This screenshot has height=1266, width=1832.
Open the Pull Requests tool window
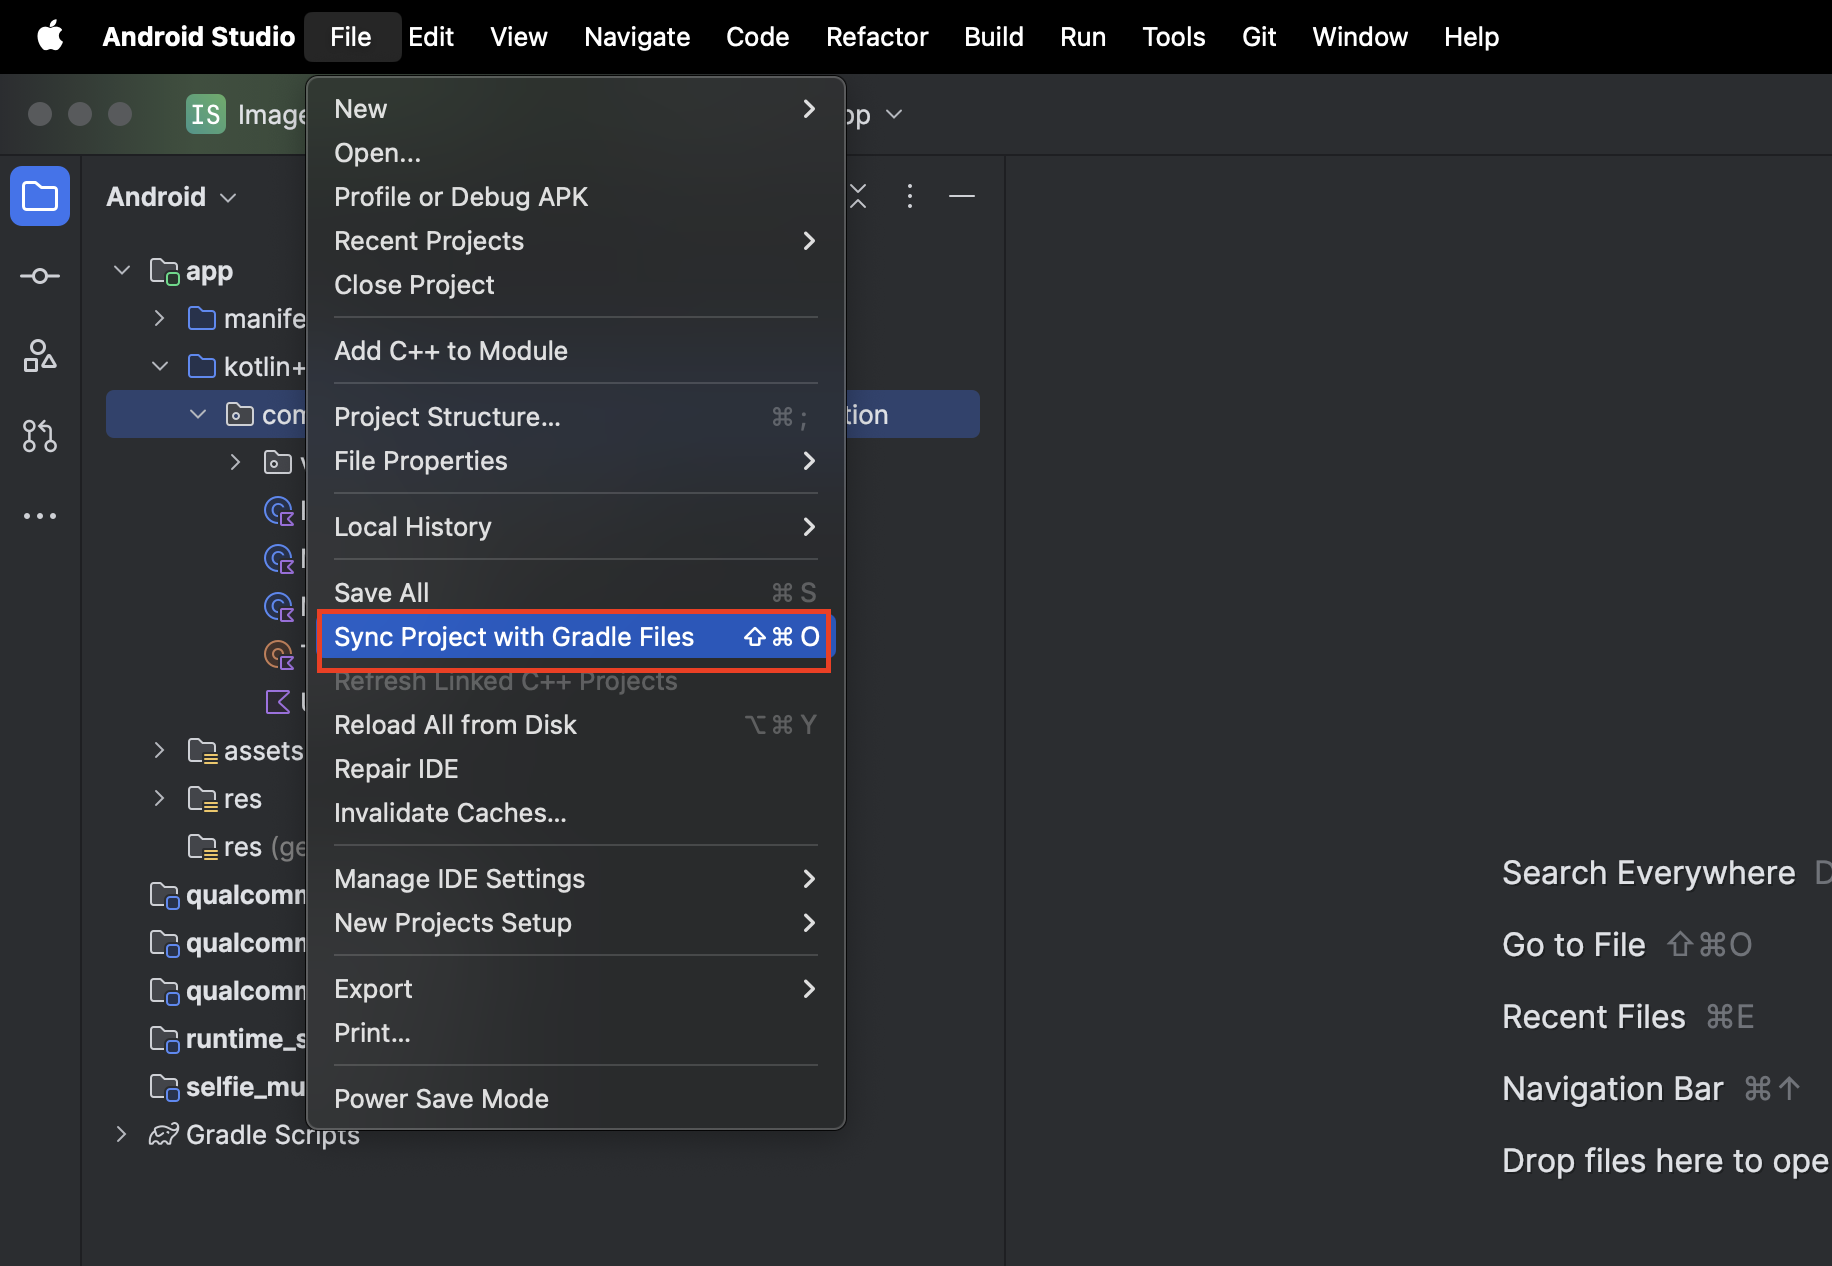(x=39, y=436)
